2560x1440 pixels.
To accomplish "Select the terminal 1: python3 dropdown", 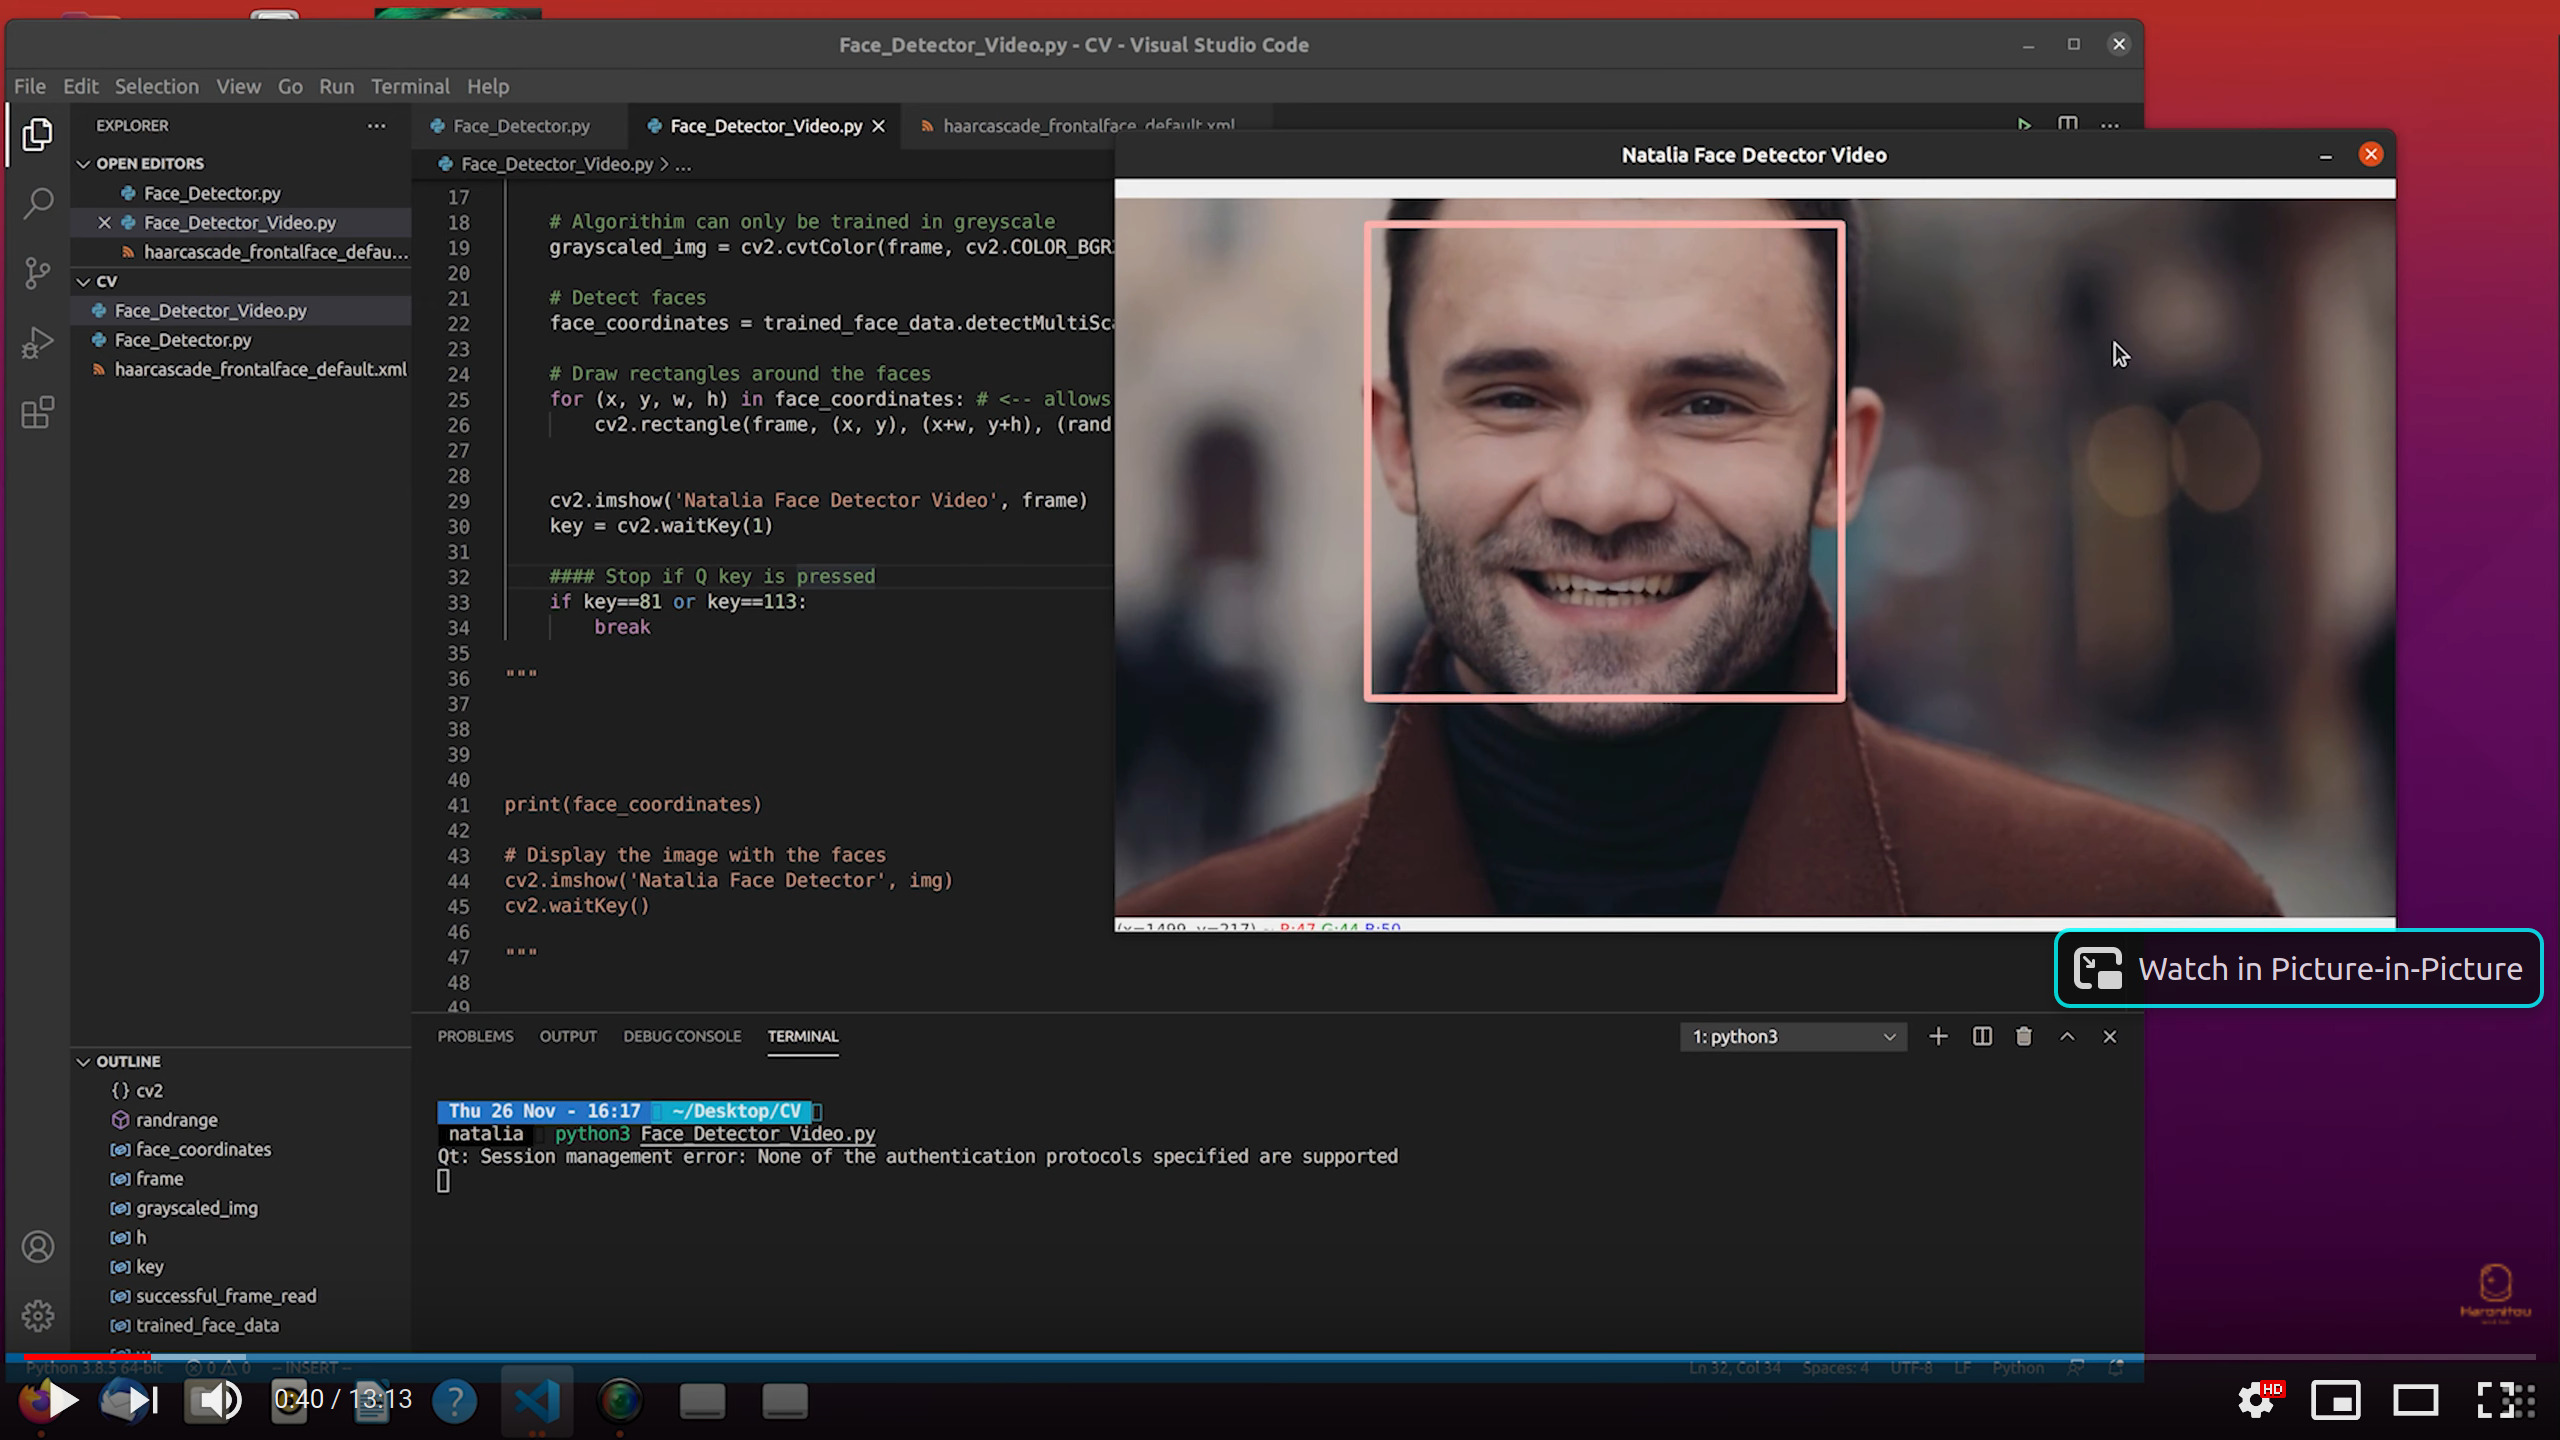I will pos(1793,1037).
